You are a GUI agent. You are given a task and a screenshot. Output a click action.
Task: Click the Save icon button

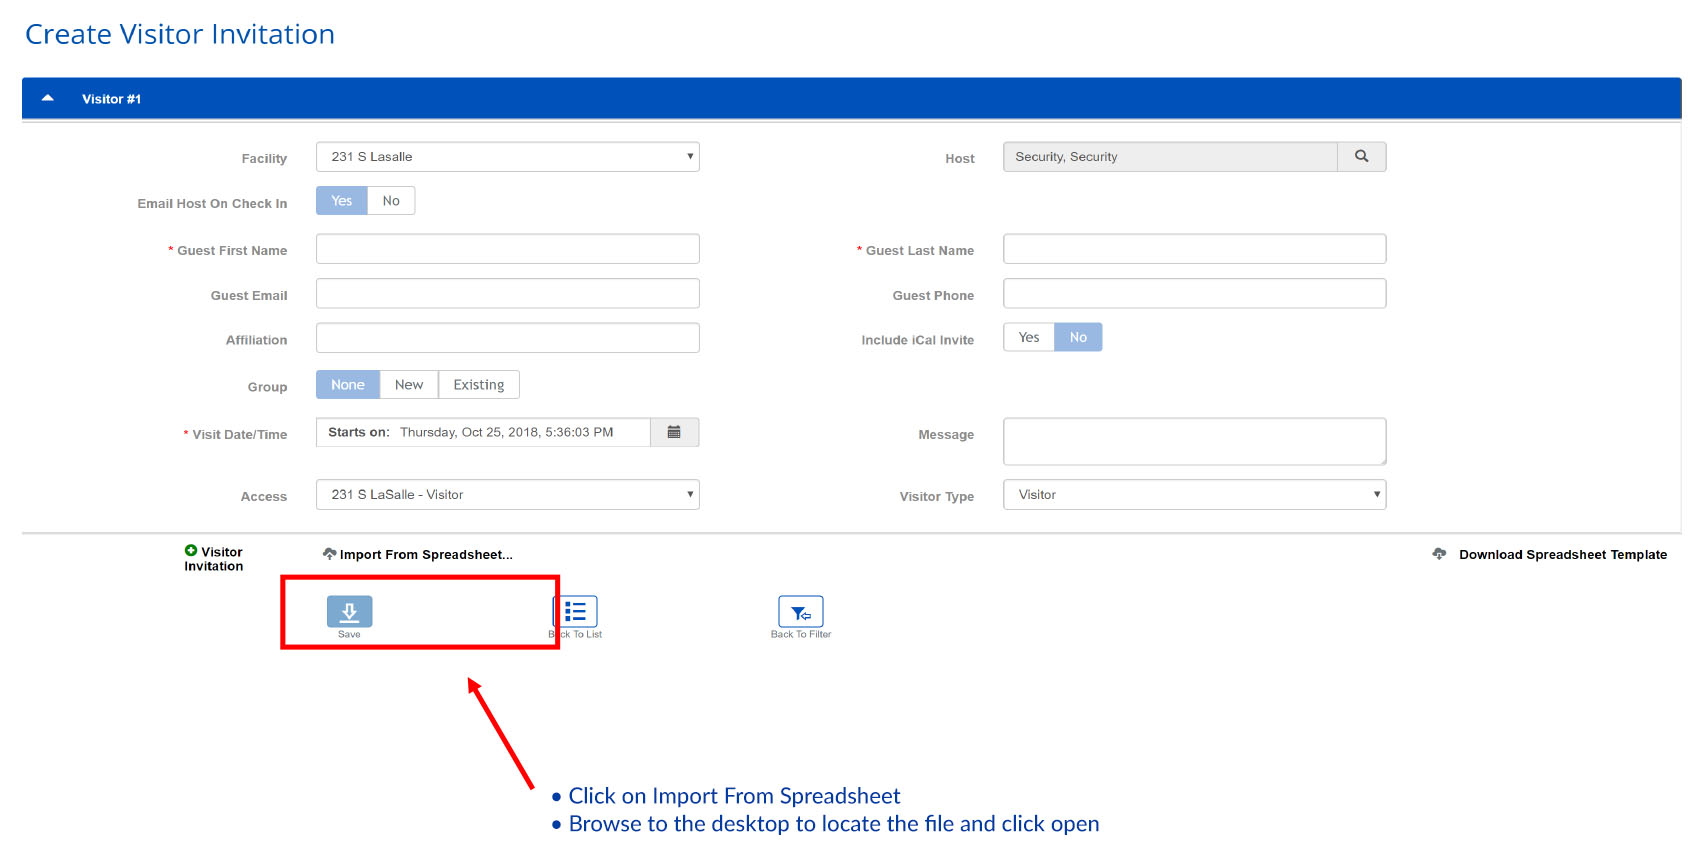[x=349, y=611]
